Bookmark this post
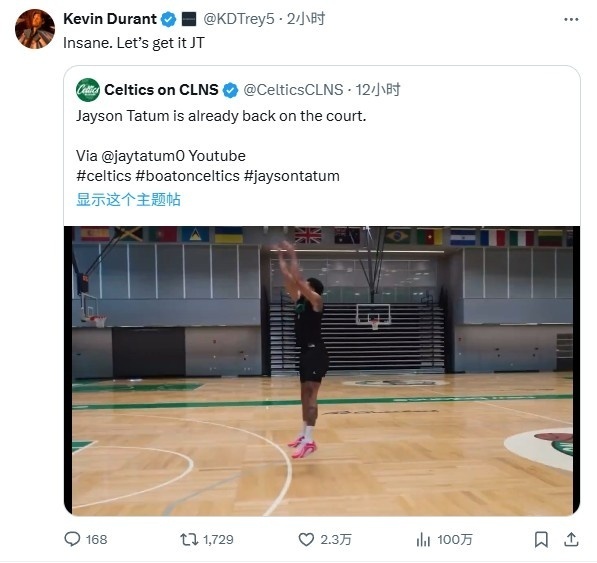This screenshot has width=597, height=563. coord(541,539)
